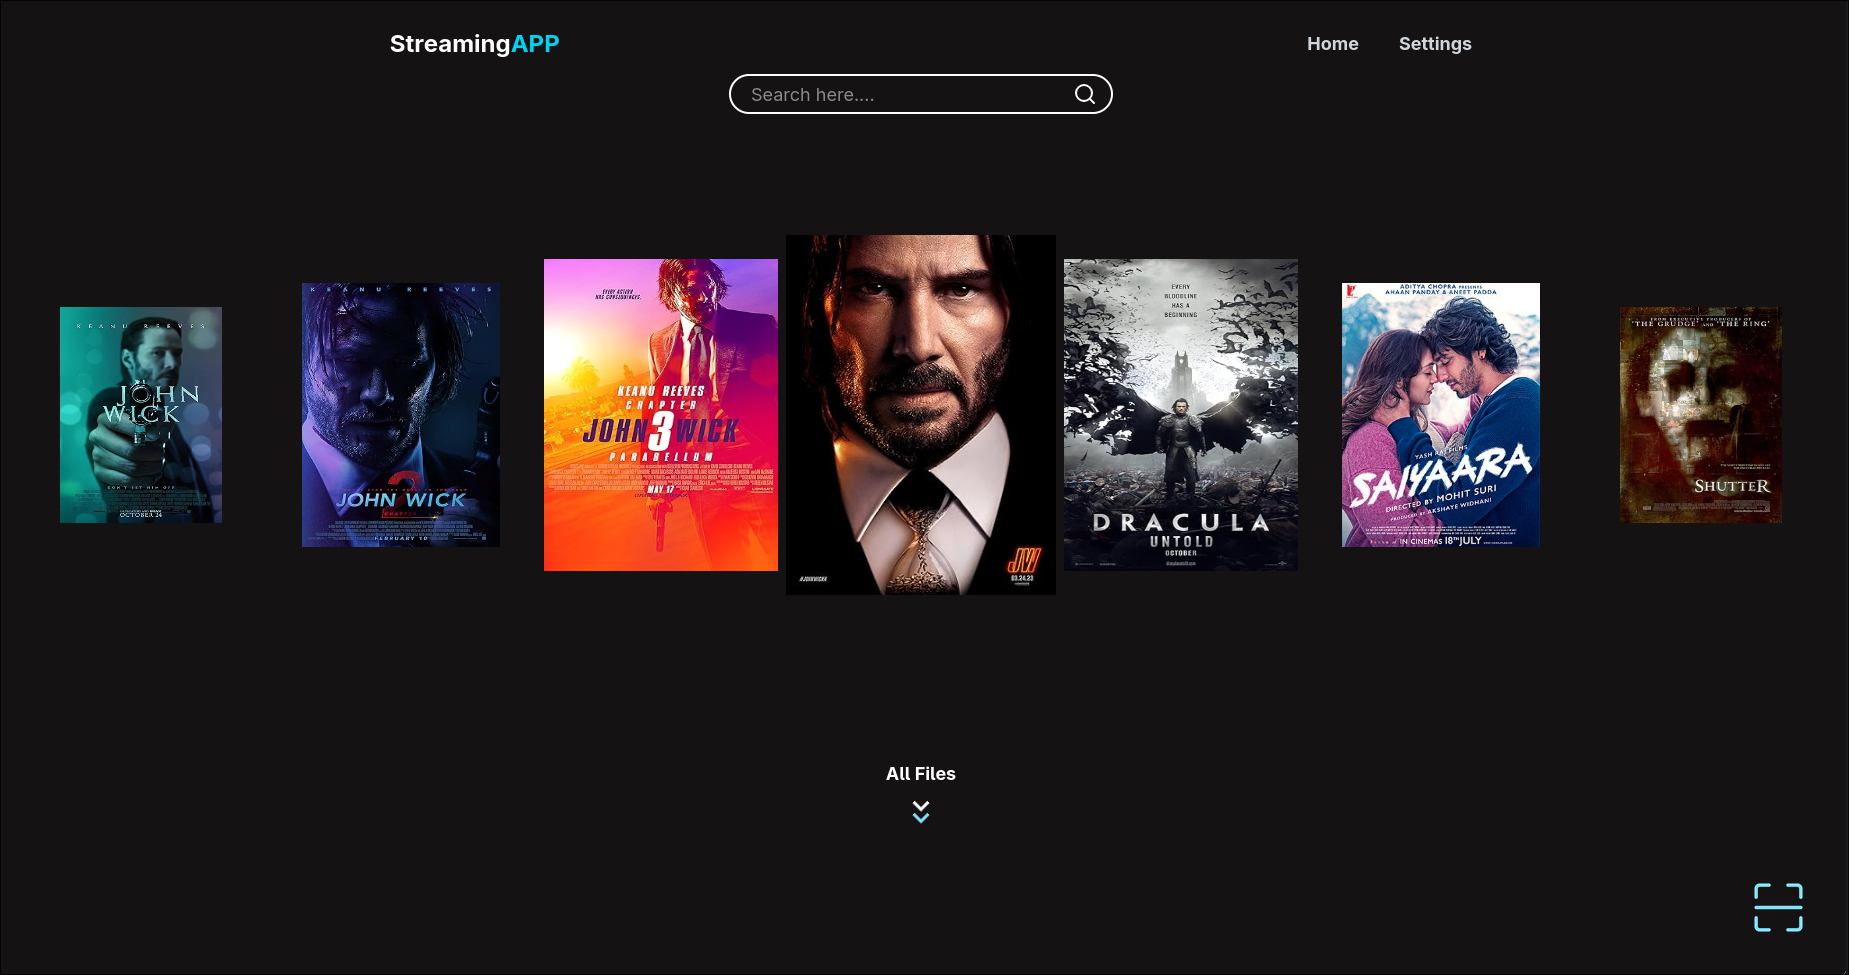Click the cyan APP part of logo

pyautogui.click(x=535, y=44)
